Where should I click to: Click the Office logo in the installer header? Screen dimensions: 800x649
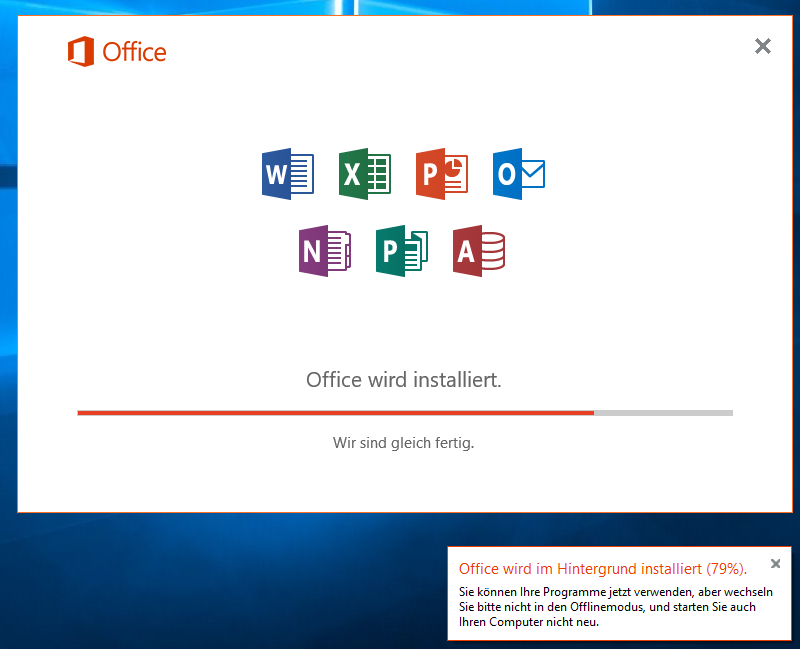click(x=117, y=52)
